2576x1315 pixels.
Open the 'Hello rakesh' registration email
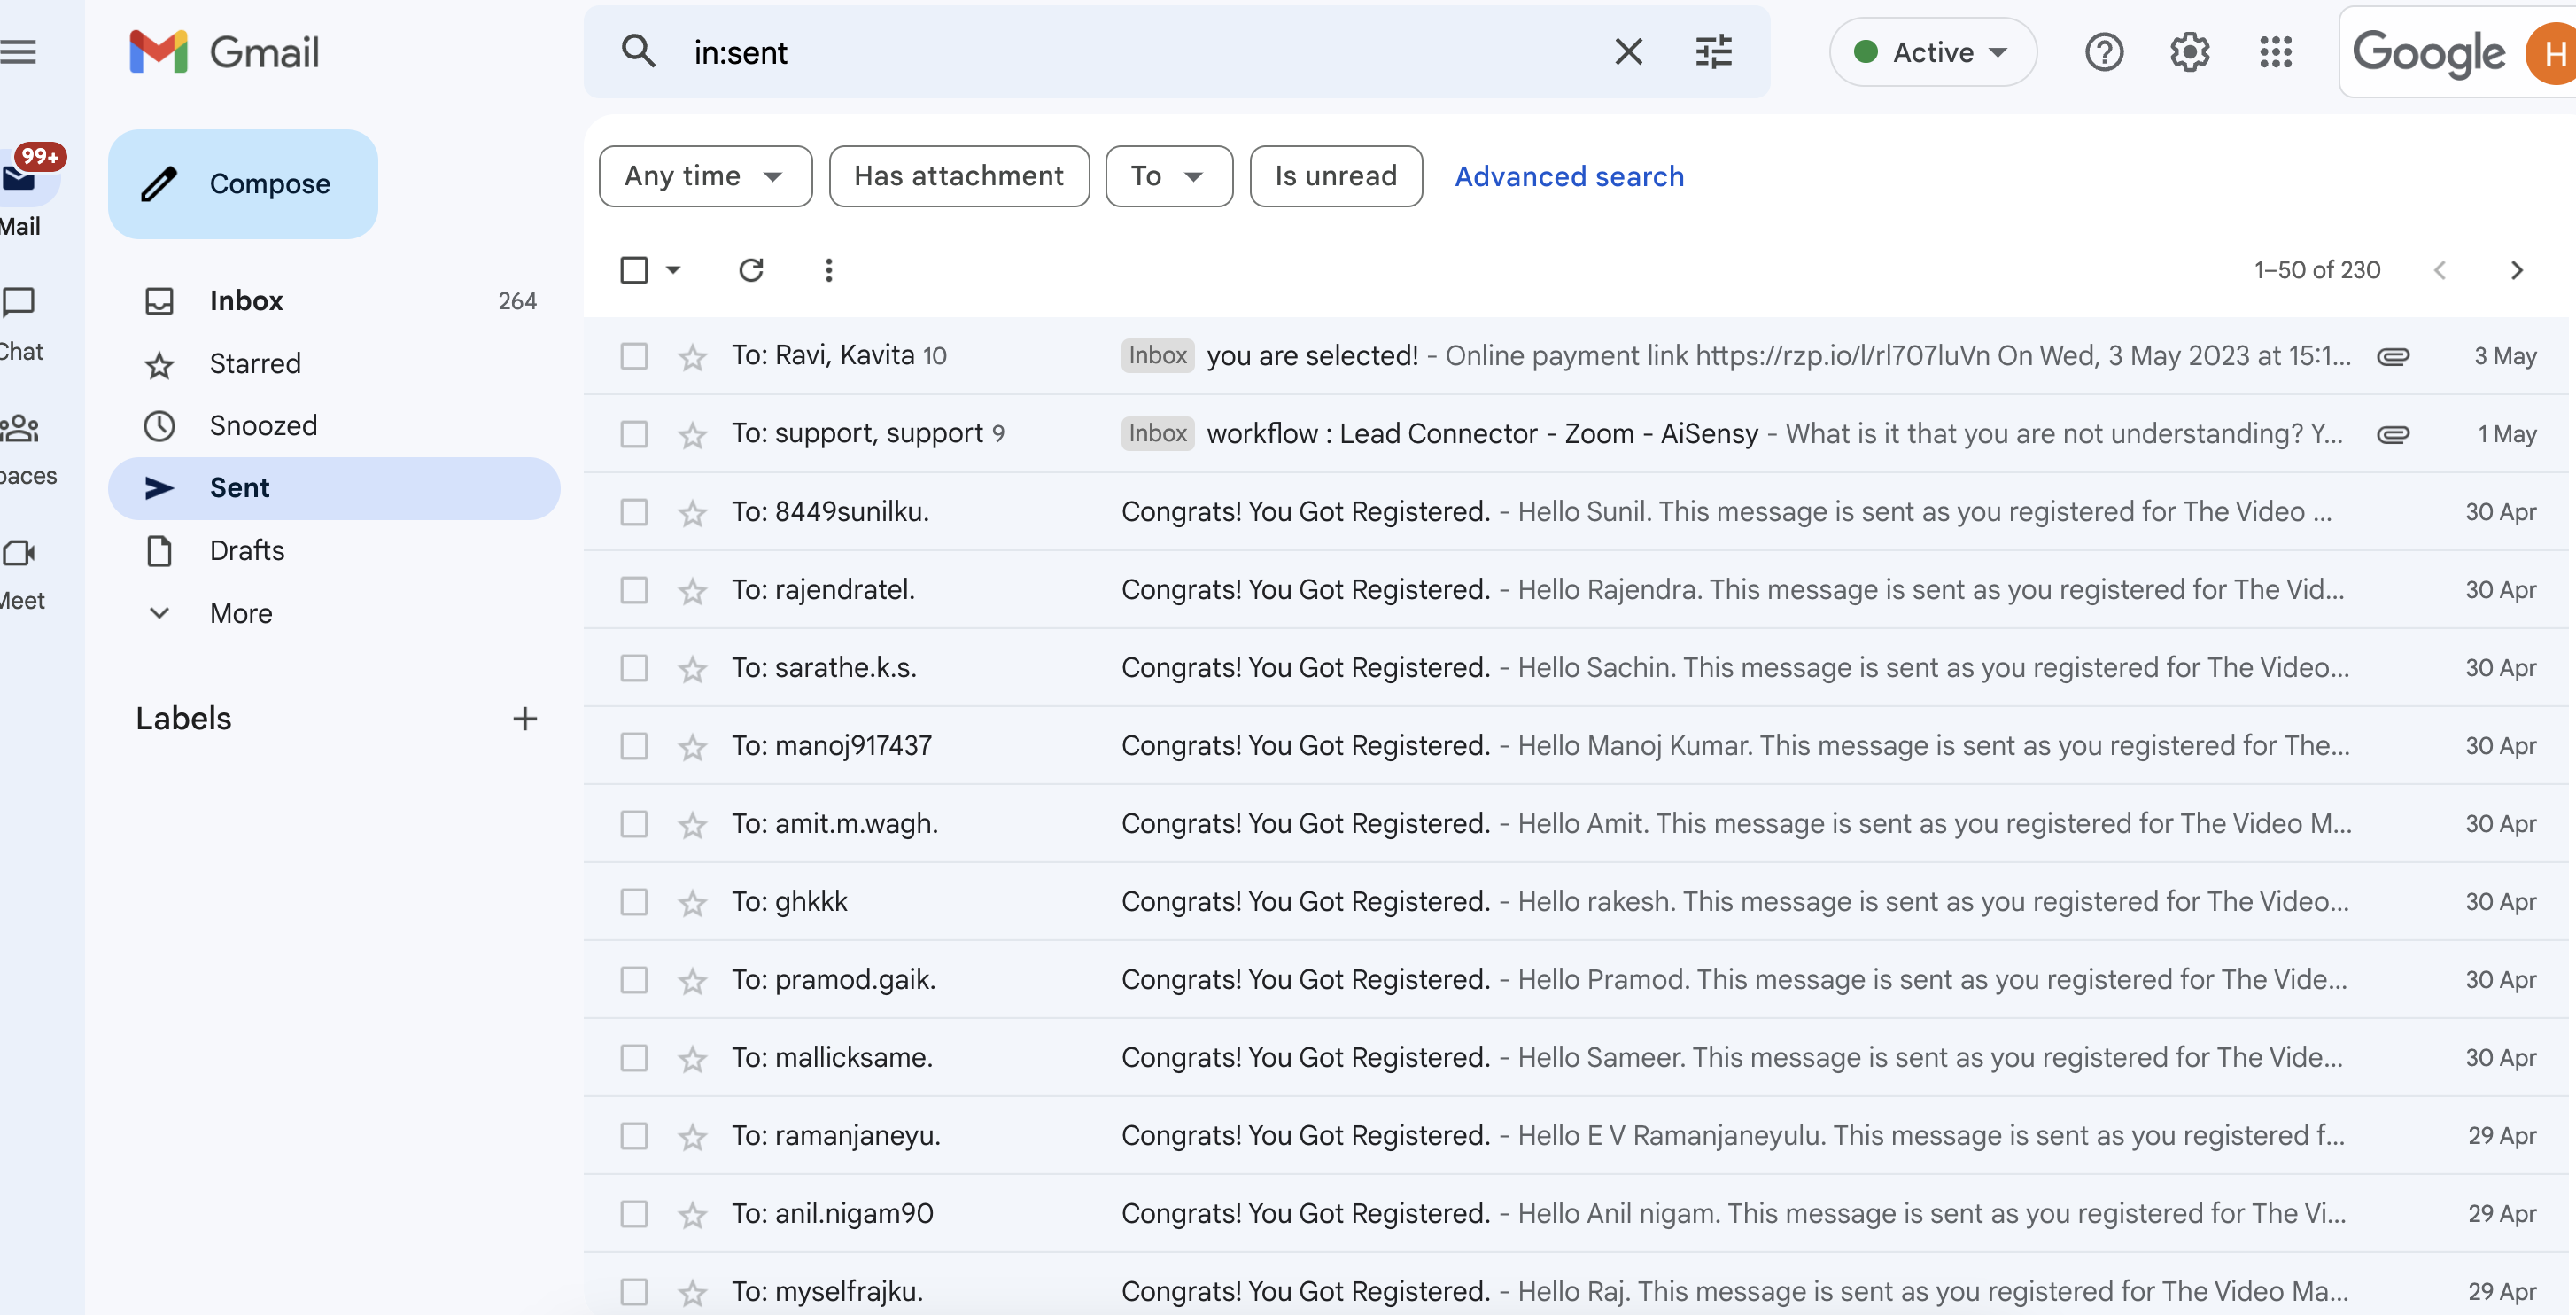coord(1576,902)
